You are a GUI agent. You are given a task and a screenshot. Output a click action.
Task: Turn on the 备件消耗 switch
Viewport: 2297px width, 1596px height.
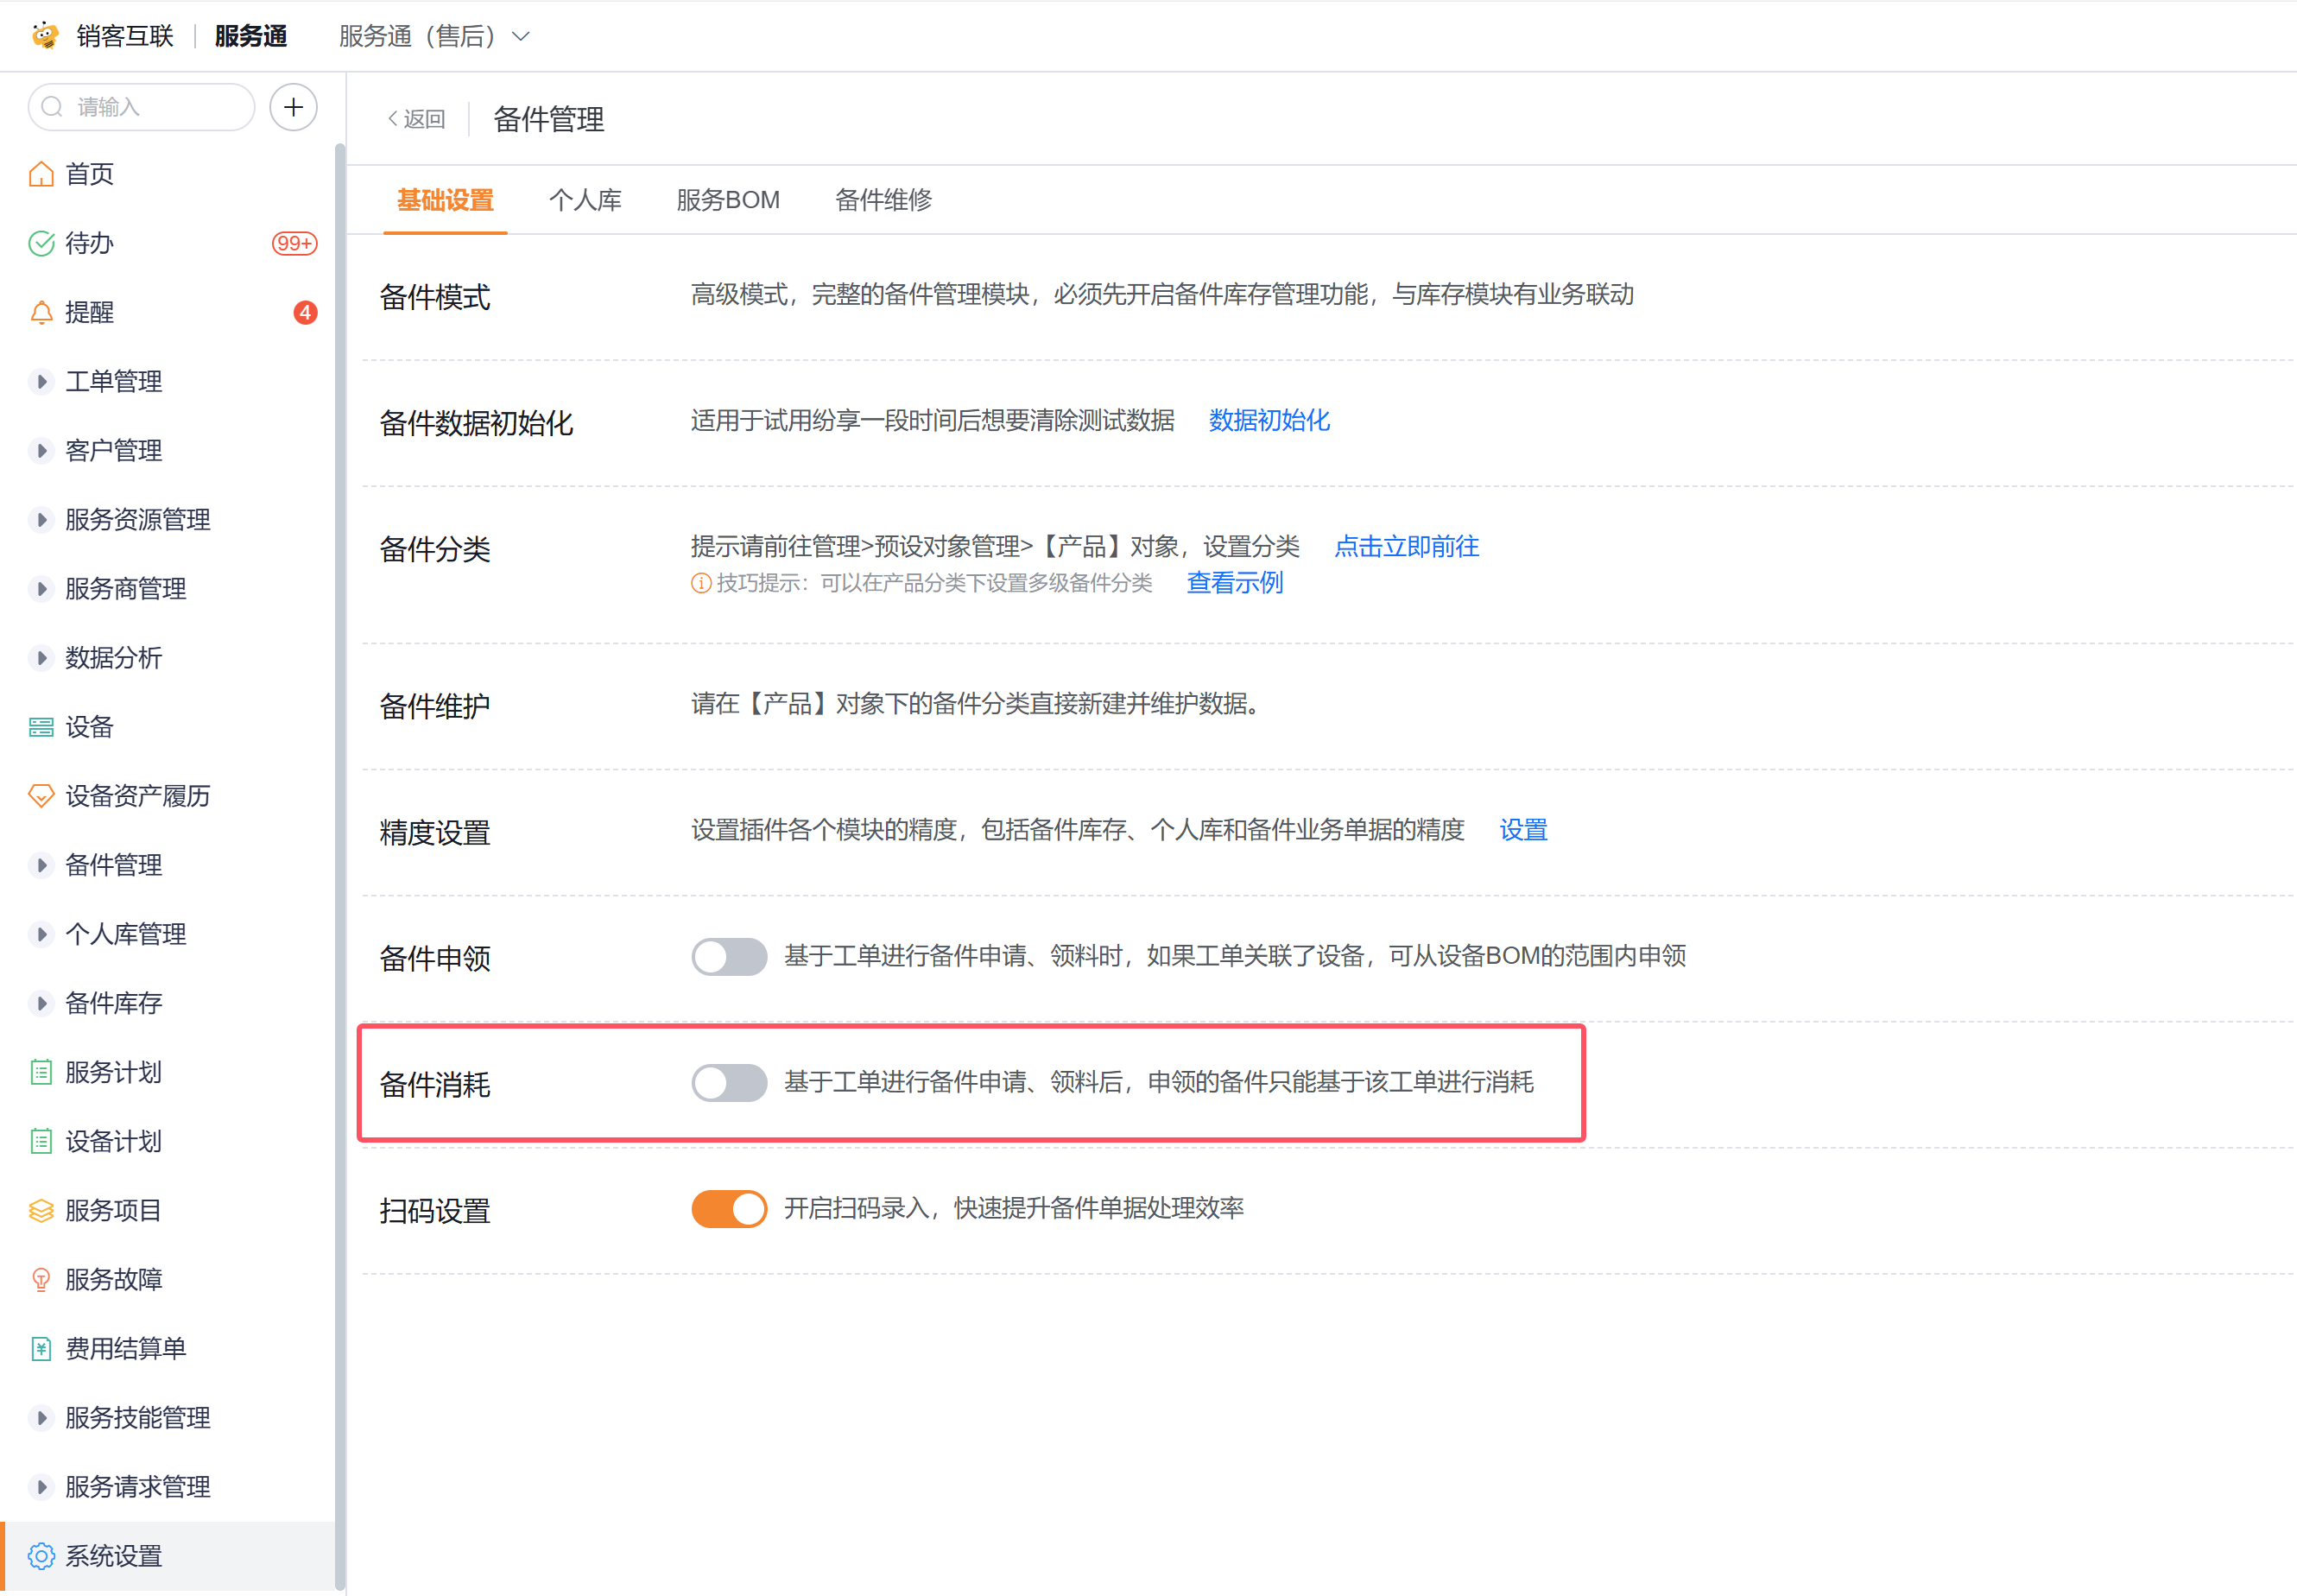click(x=729, y=1083)
